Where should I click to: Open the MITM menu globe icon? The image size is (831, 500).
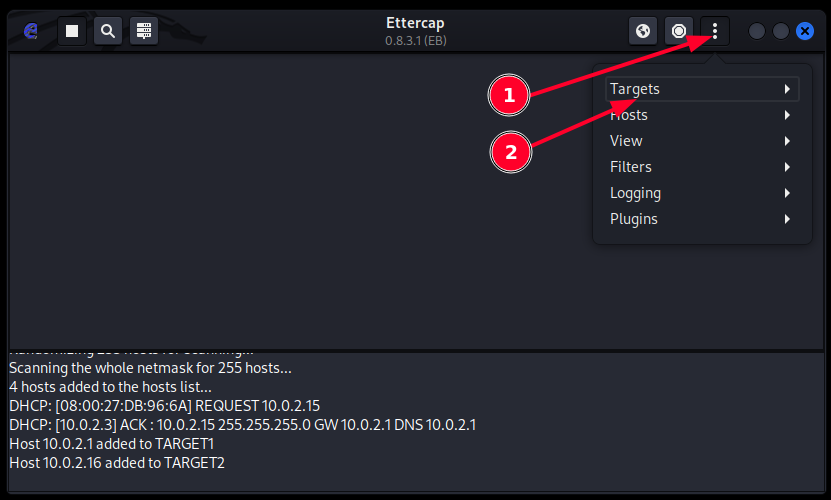(643, 31)
